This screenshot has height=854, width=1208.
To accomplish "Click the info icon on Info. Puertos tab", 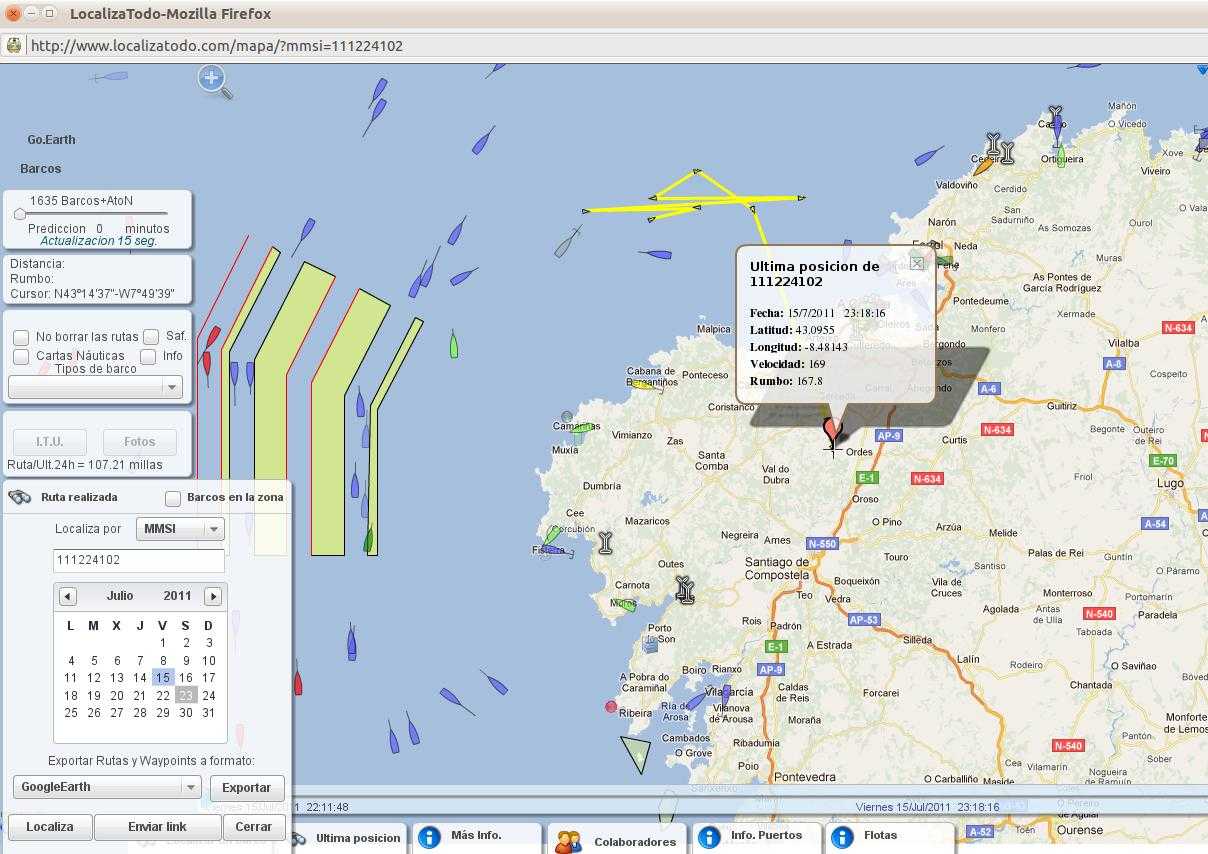I will point(709,837).
